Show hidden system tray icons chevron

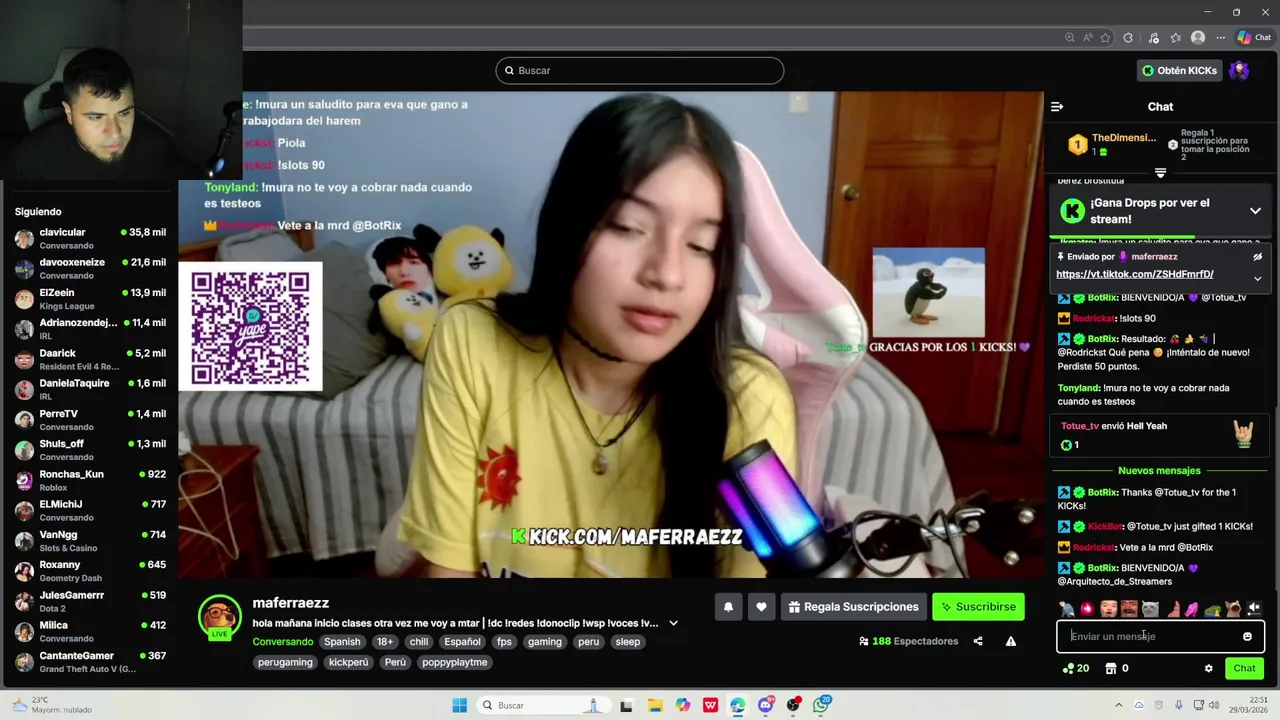1117,705
